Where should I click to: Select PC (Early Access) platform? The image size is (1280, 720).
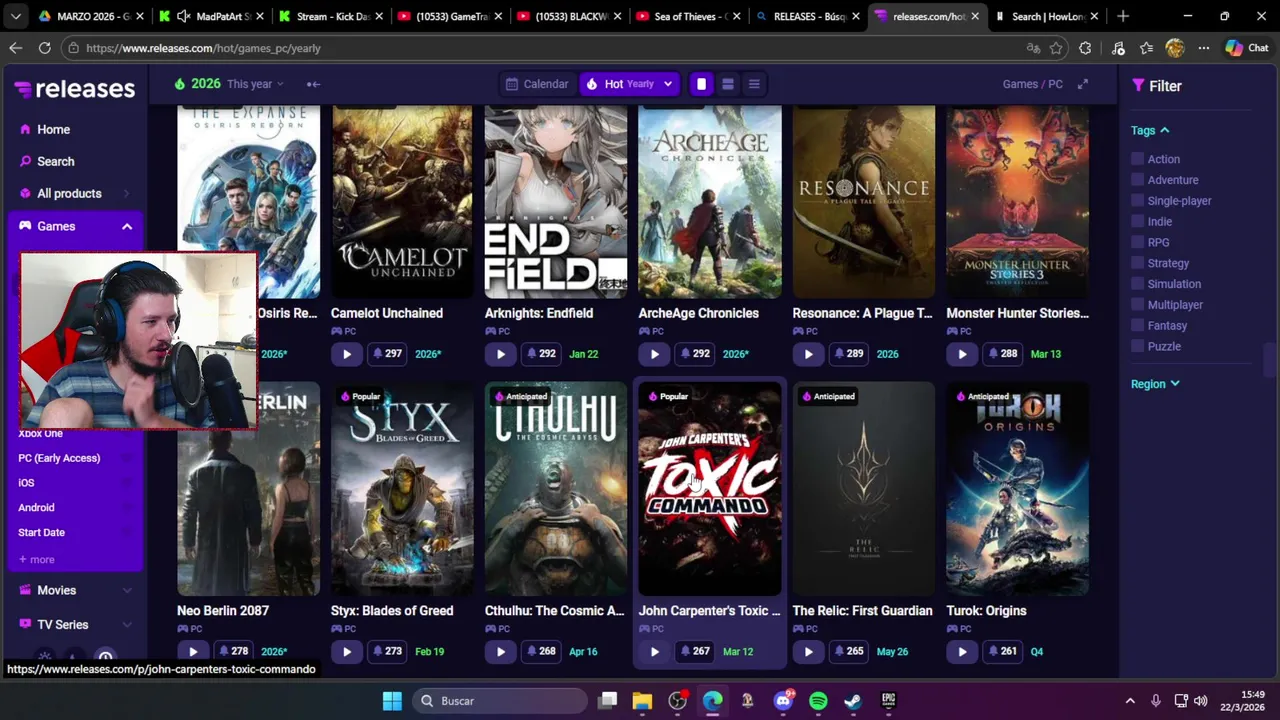coord(59,458)
